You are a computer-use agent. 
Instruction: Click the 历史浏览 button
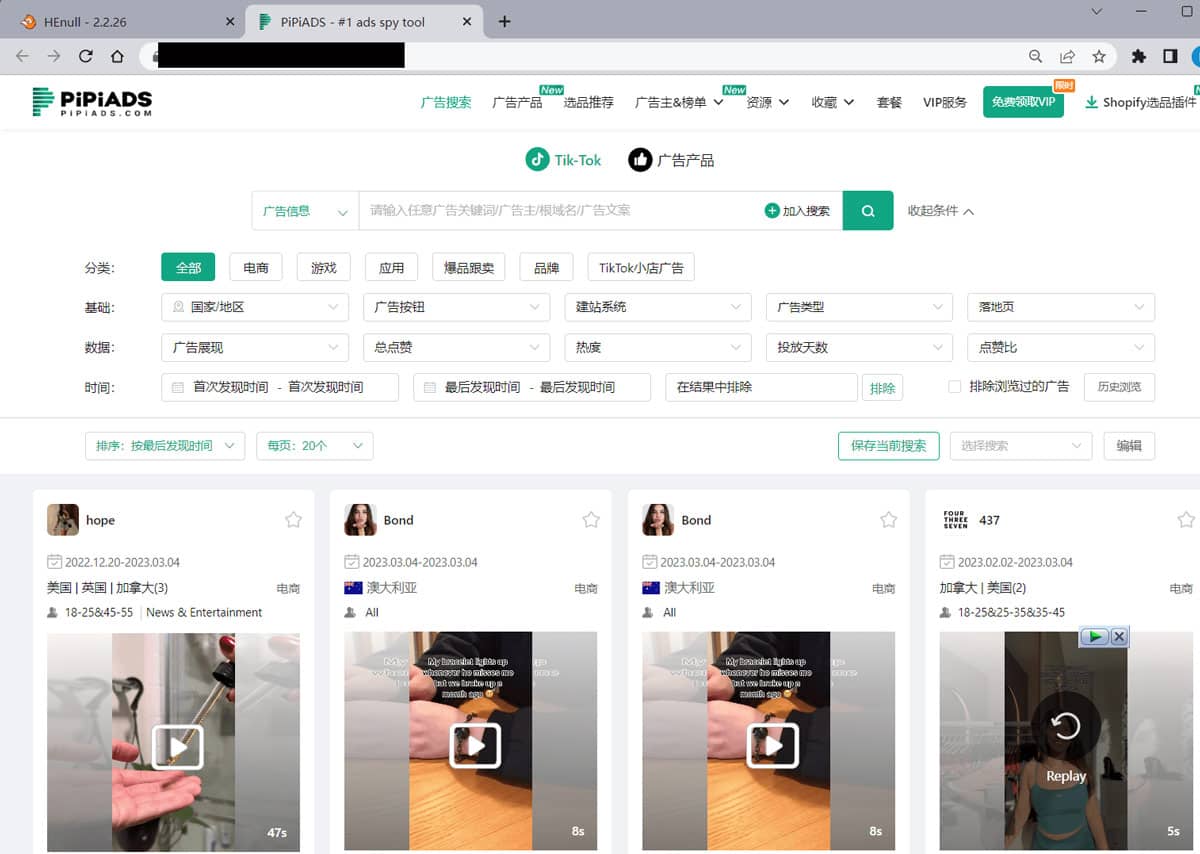[1119, 387]
